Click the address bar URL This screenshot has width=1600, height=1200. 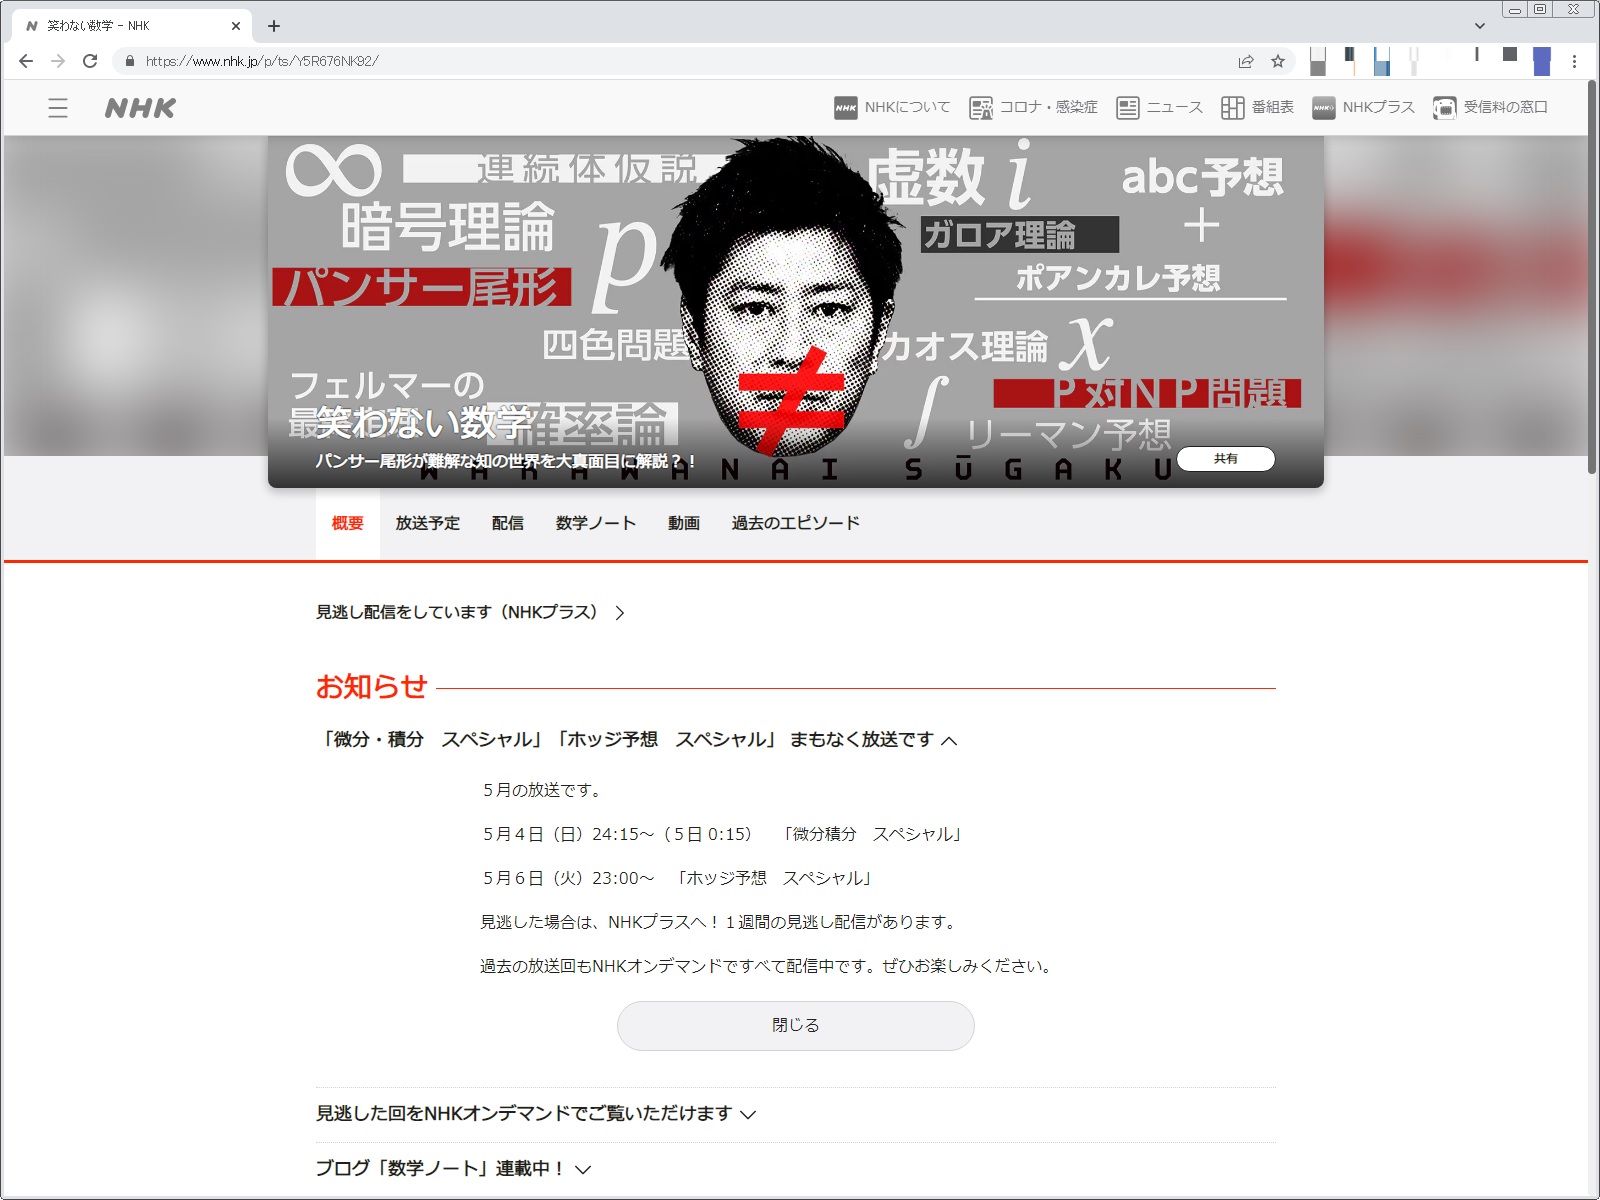pyautogui.click(x=262, y=61)
